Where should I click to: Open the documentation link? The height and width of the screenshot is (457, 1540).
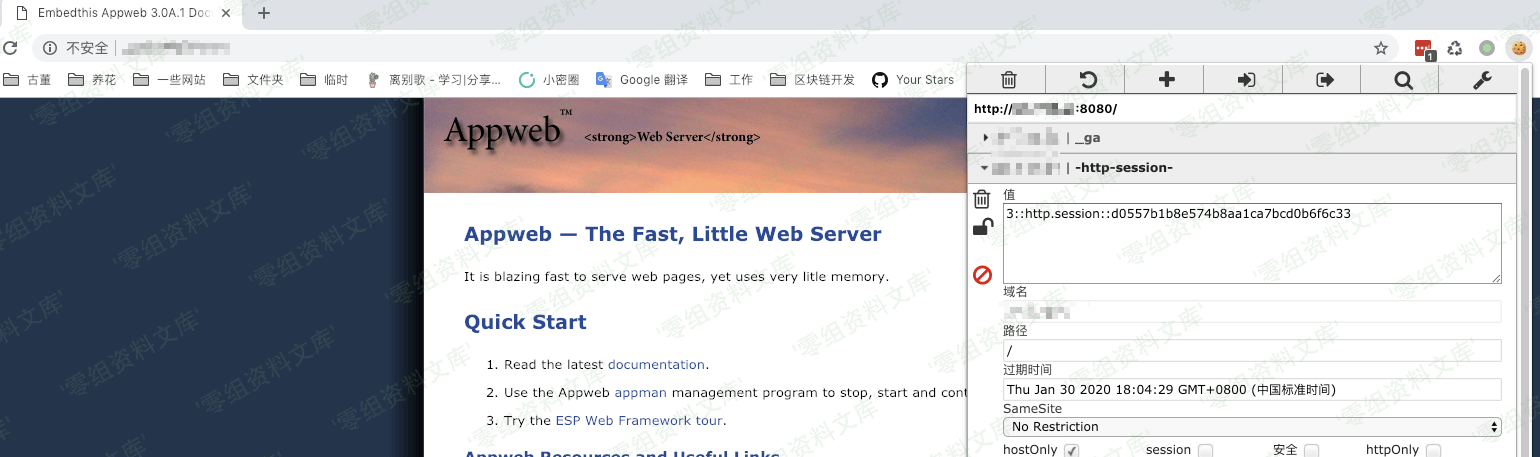tap(656, 365)
